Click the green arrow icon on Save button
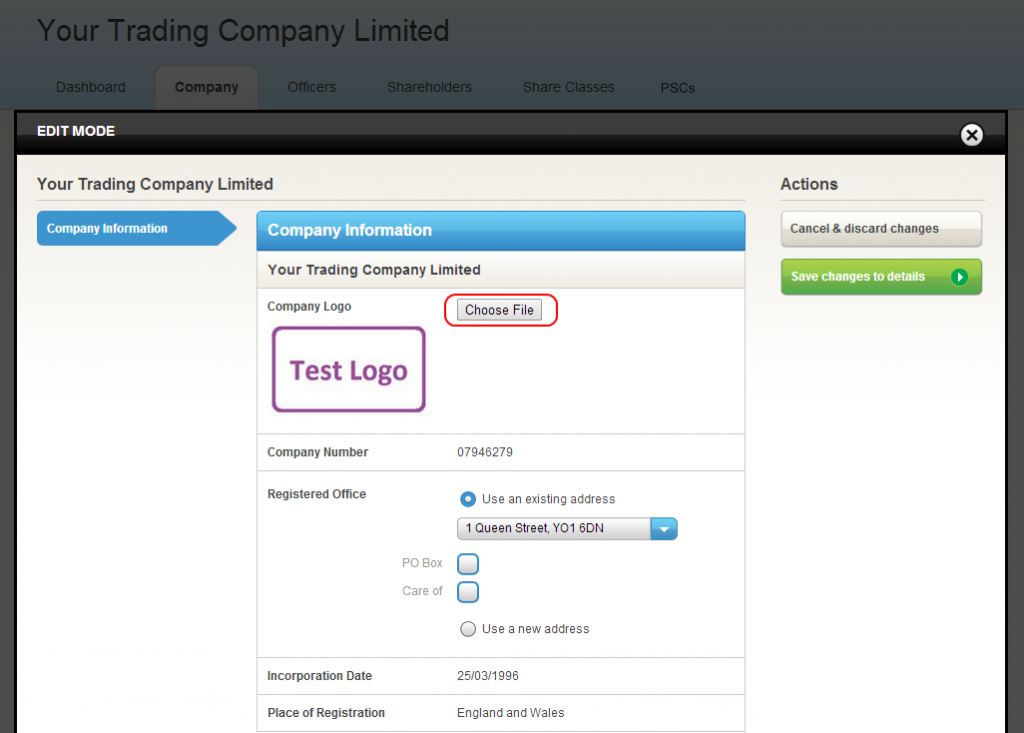This screenshot has height=733, width=1024. click(959, 277)
